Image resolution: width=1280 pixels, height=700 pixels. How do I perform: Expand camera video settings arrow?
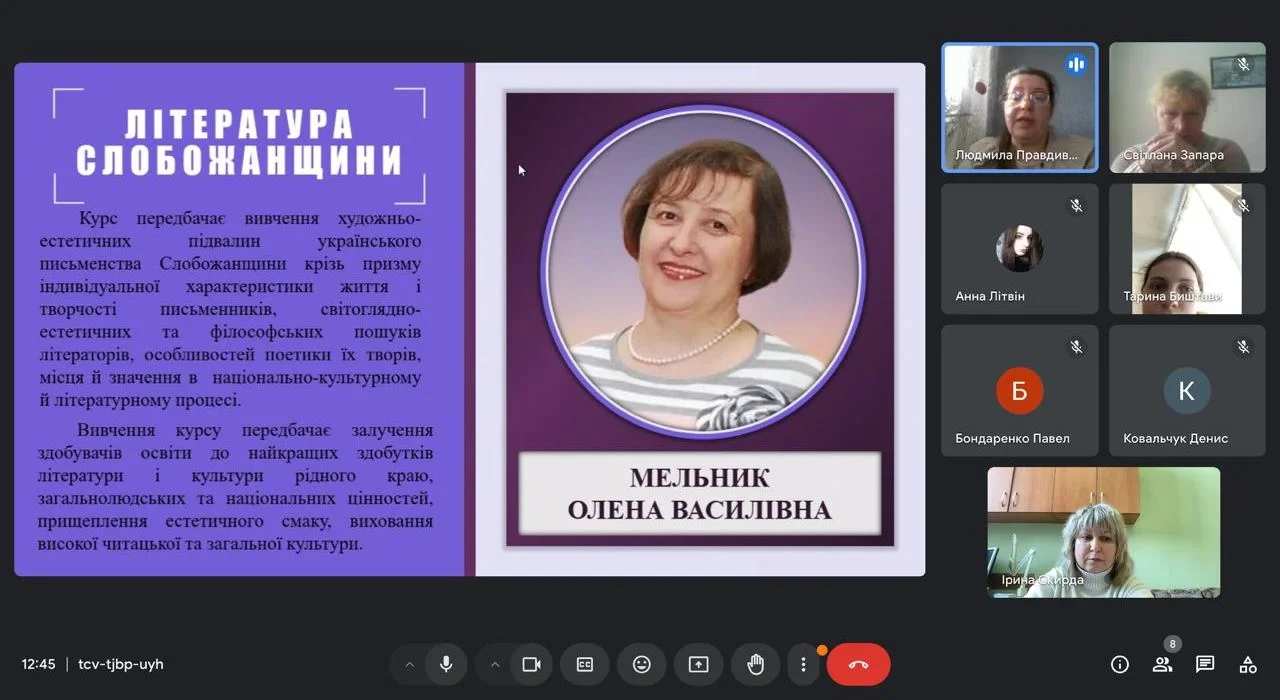point(494,664)
